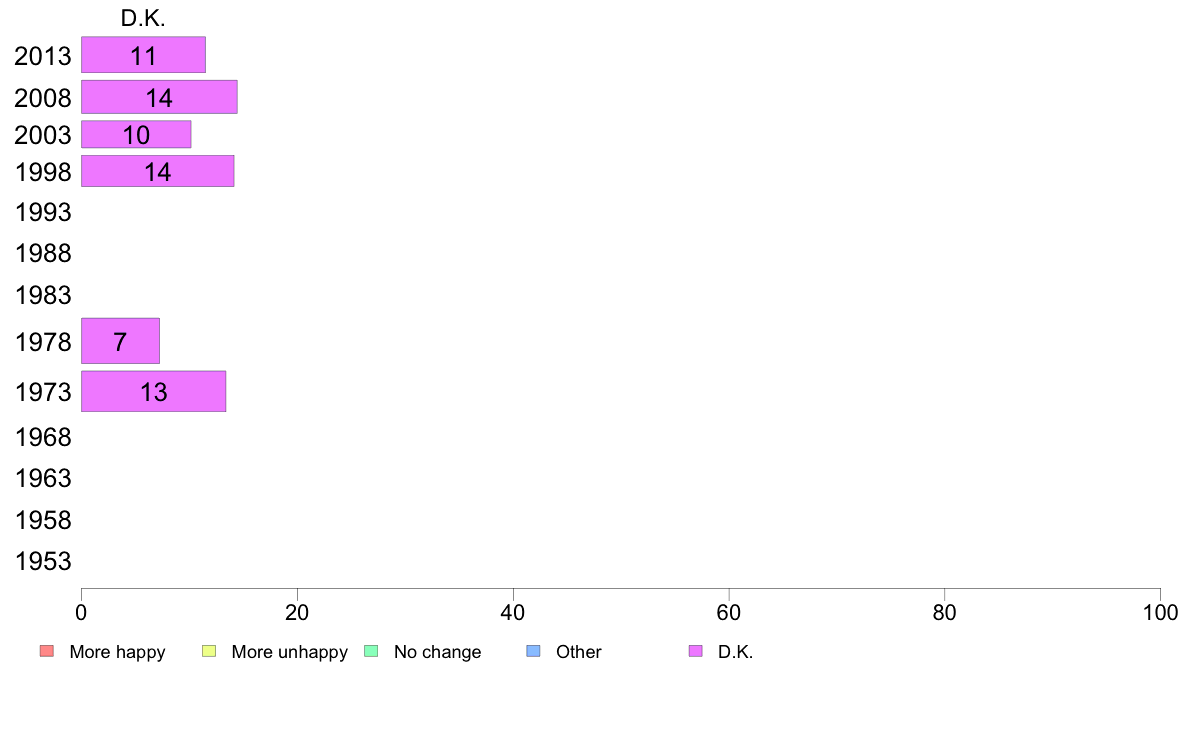Click the More happy legend label

pyautogui.click(x=117, y=652)
